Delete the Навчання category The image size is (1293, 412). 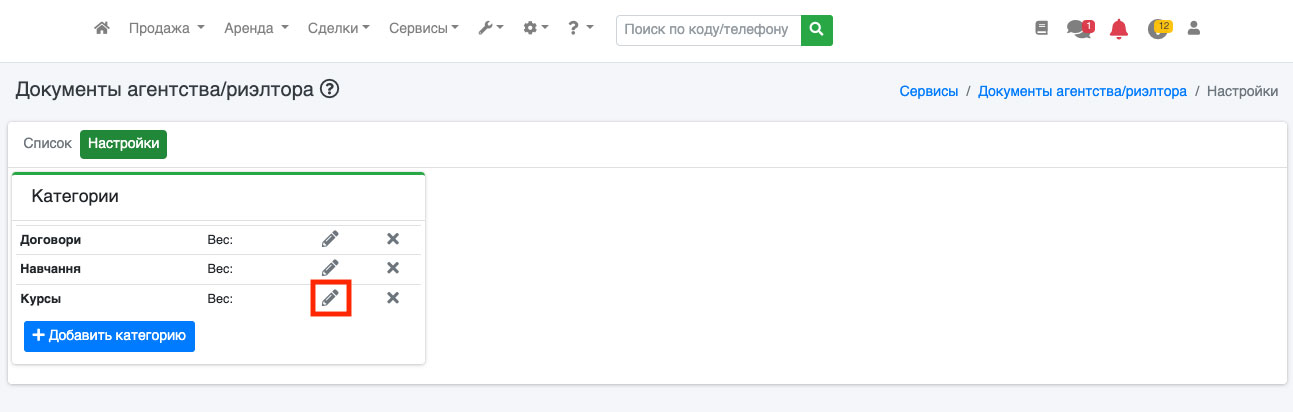tap(393, 268)
